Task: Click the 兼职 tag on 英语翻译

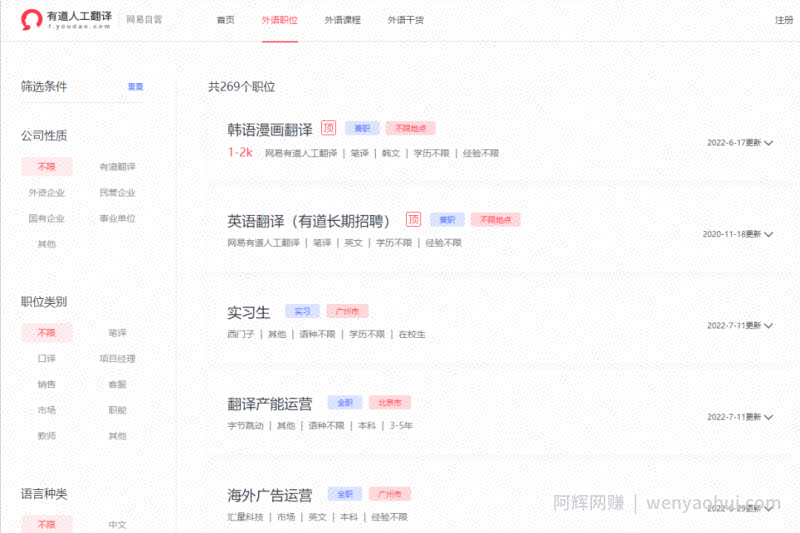Action: [447, 219]
